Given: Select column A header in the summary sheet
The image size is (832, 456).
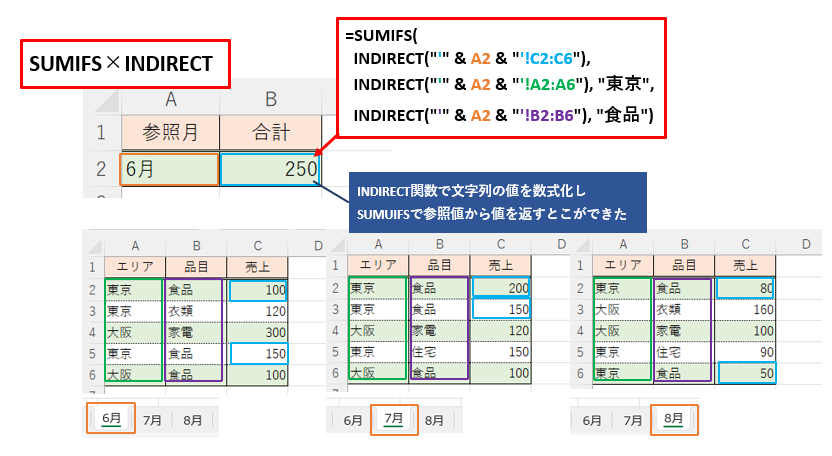Looking at the screenshot, I should [x=170, y=99].
